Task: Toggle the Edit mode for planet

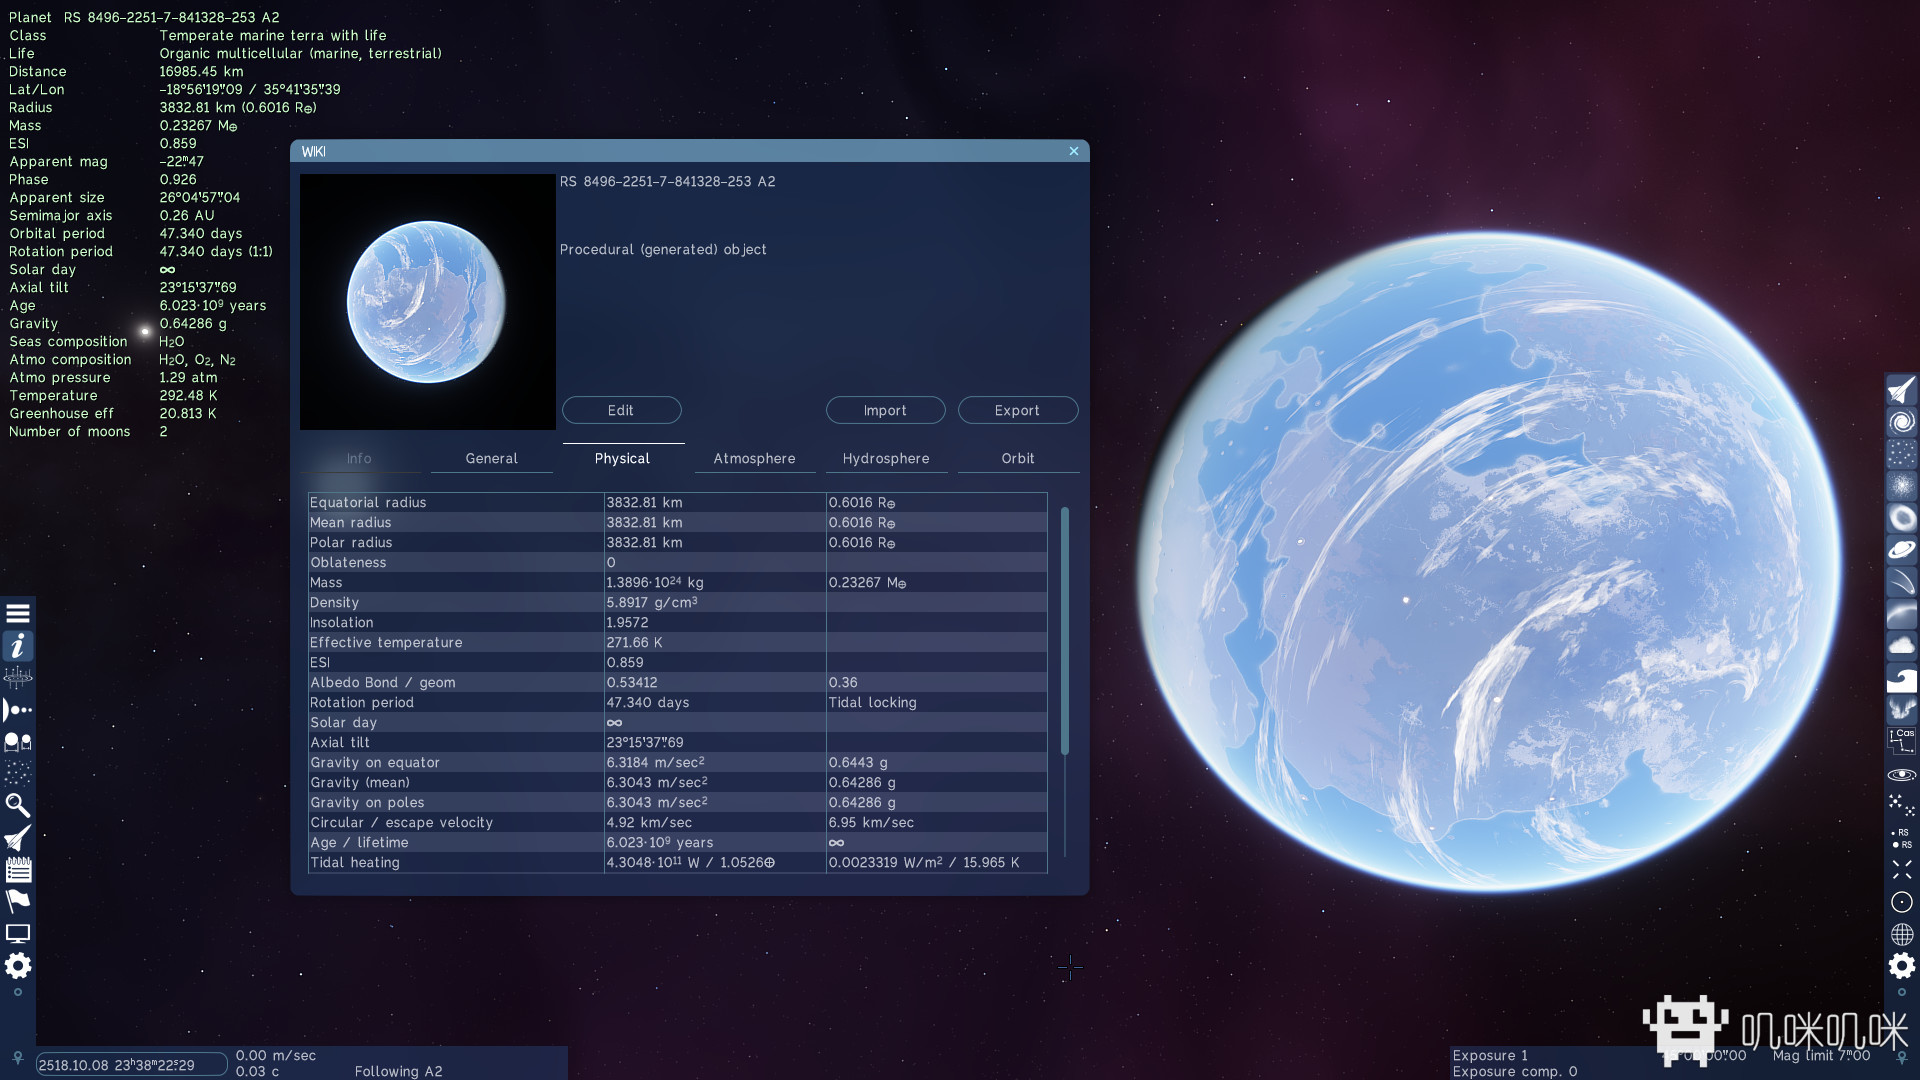Action: pyautogui.click(x=621, y=409)
